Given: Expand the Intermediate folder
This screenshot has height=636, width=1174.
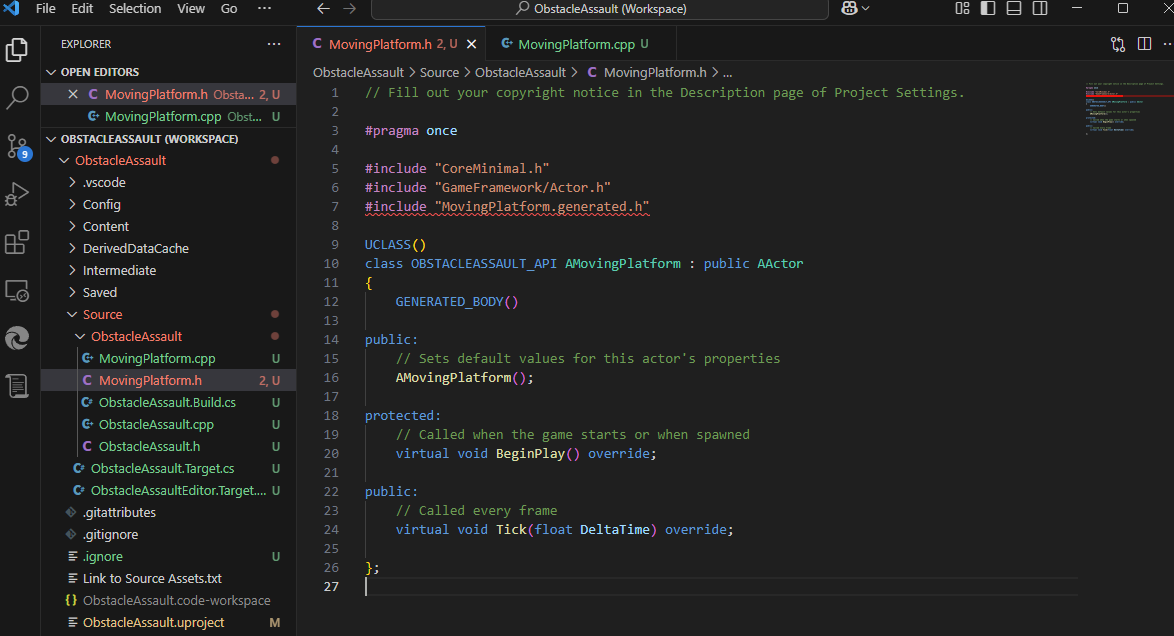Looking at the screenshot, I should point(72,270).
